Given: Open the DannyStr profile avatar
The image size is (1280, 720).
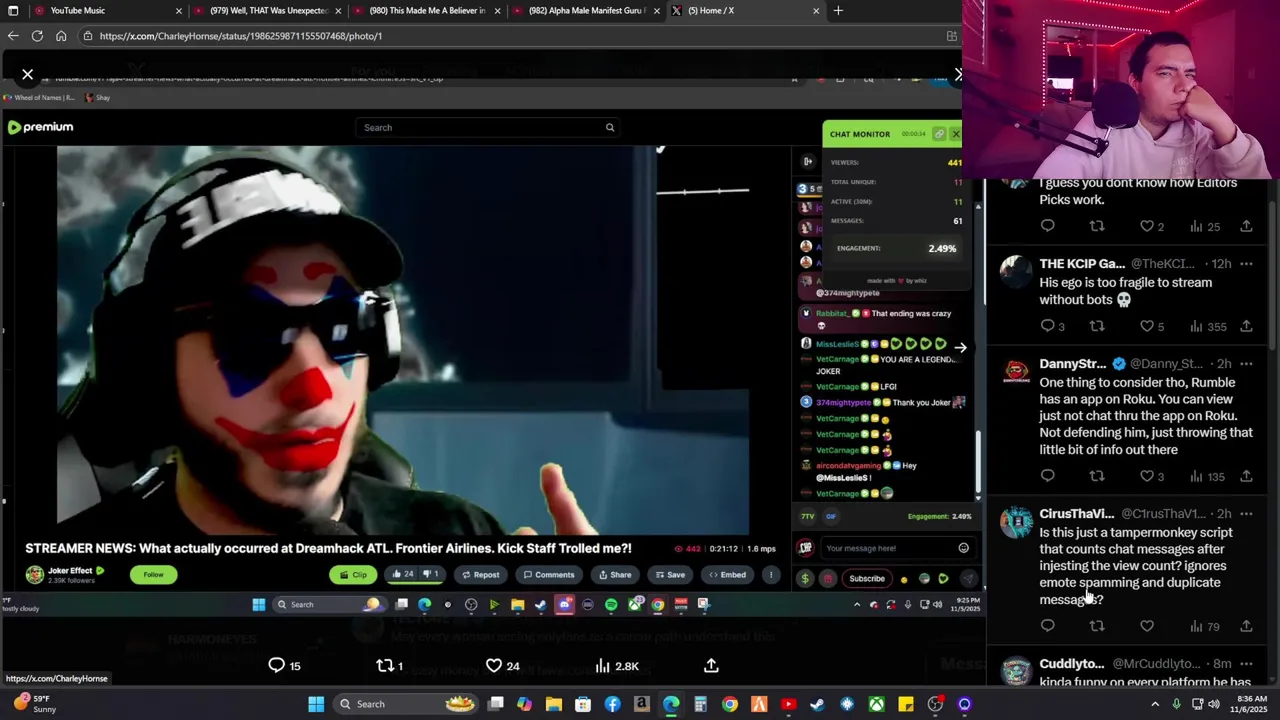Looking at the screenshot, I should point(1016,372).
